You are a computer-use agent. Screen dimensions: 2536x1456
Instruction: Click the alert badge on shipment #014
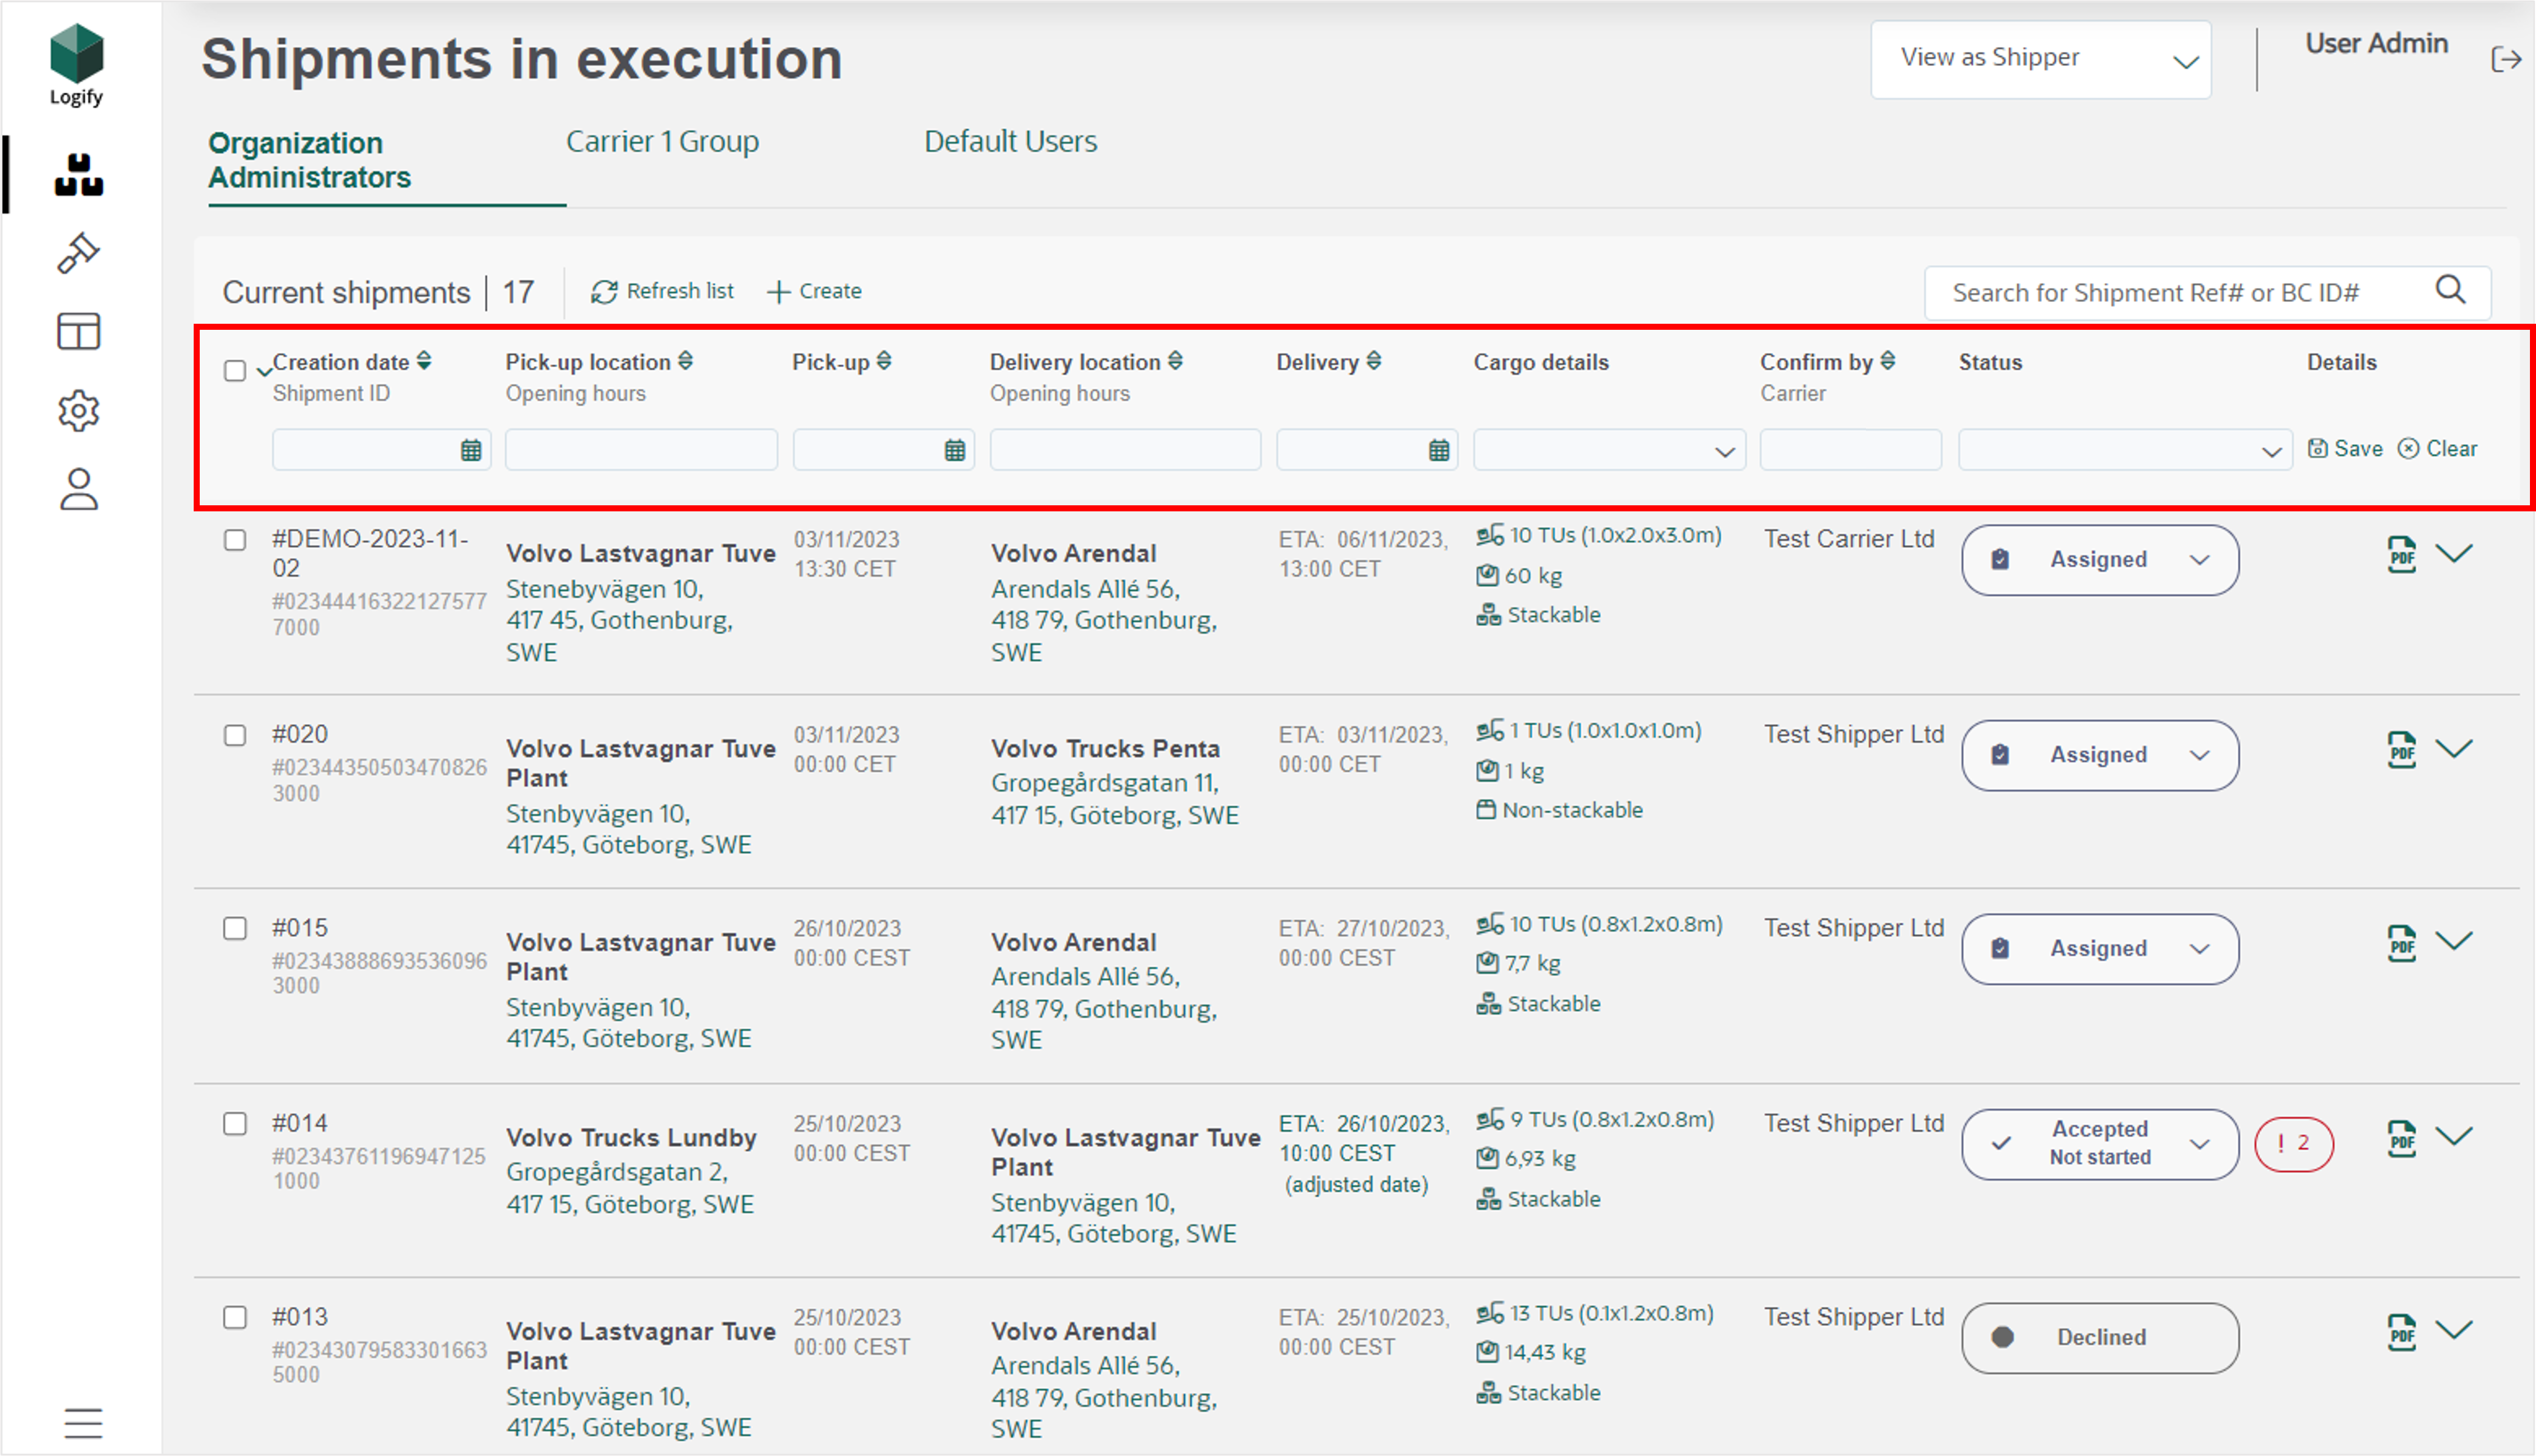(x=2294, y=1144)
